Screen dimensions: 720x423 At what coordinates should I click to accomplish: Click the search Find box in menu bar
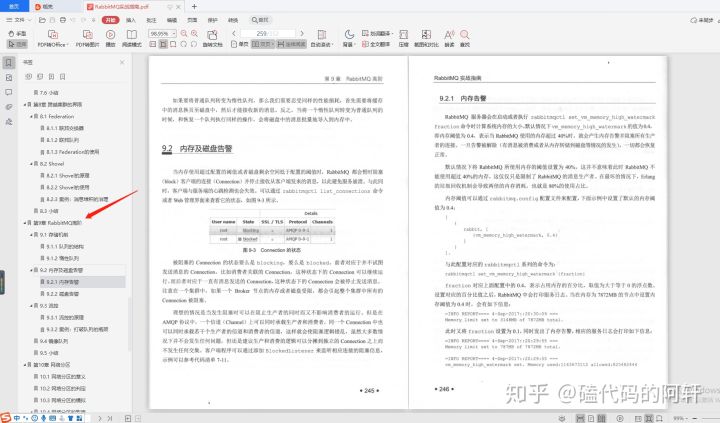tap(260, 20)
